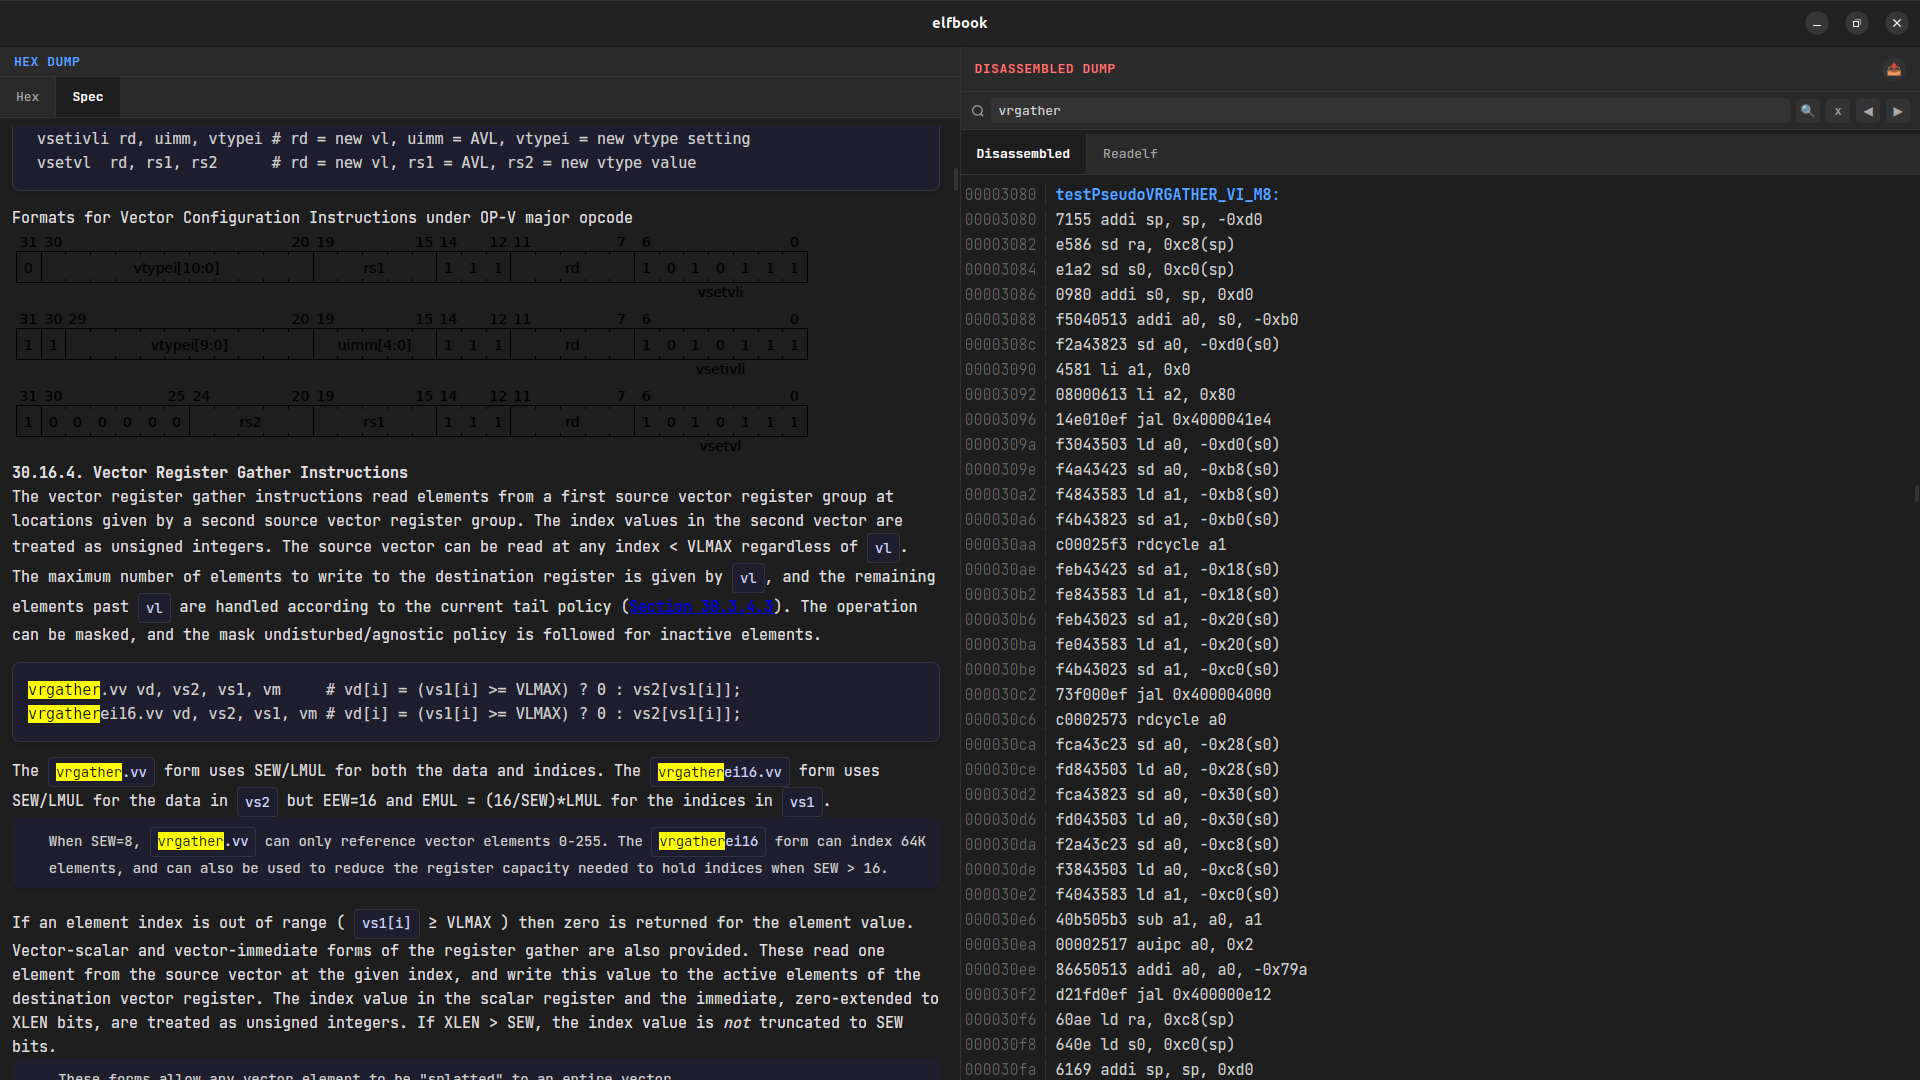Screen dimensions: 1920x1080
Task: Open the Disassembled tab
Action: coord(1023,154)
